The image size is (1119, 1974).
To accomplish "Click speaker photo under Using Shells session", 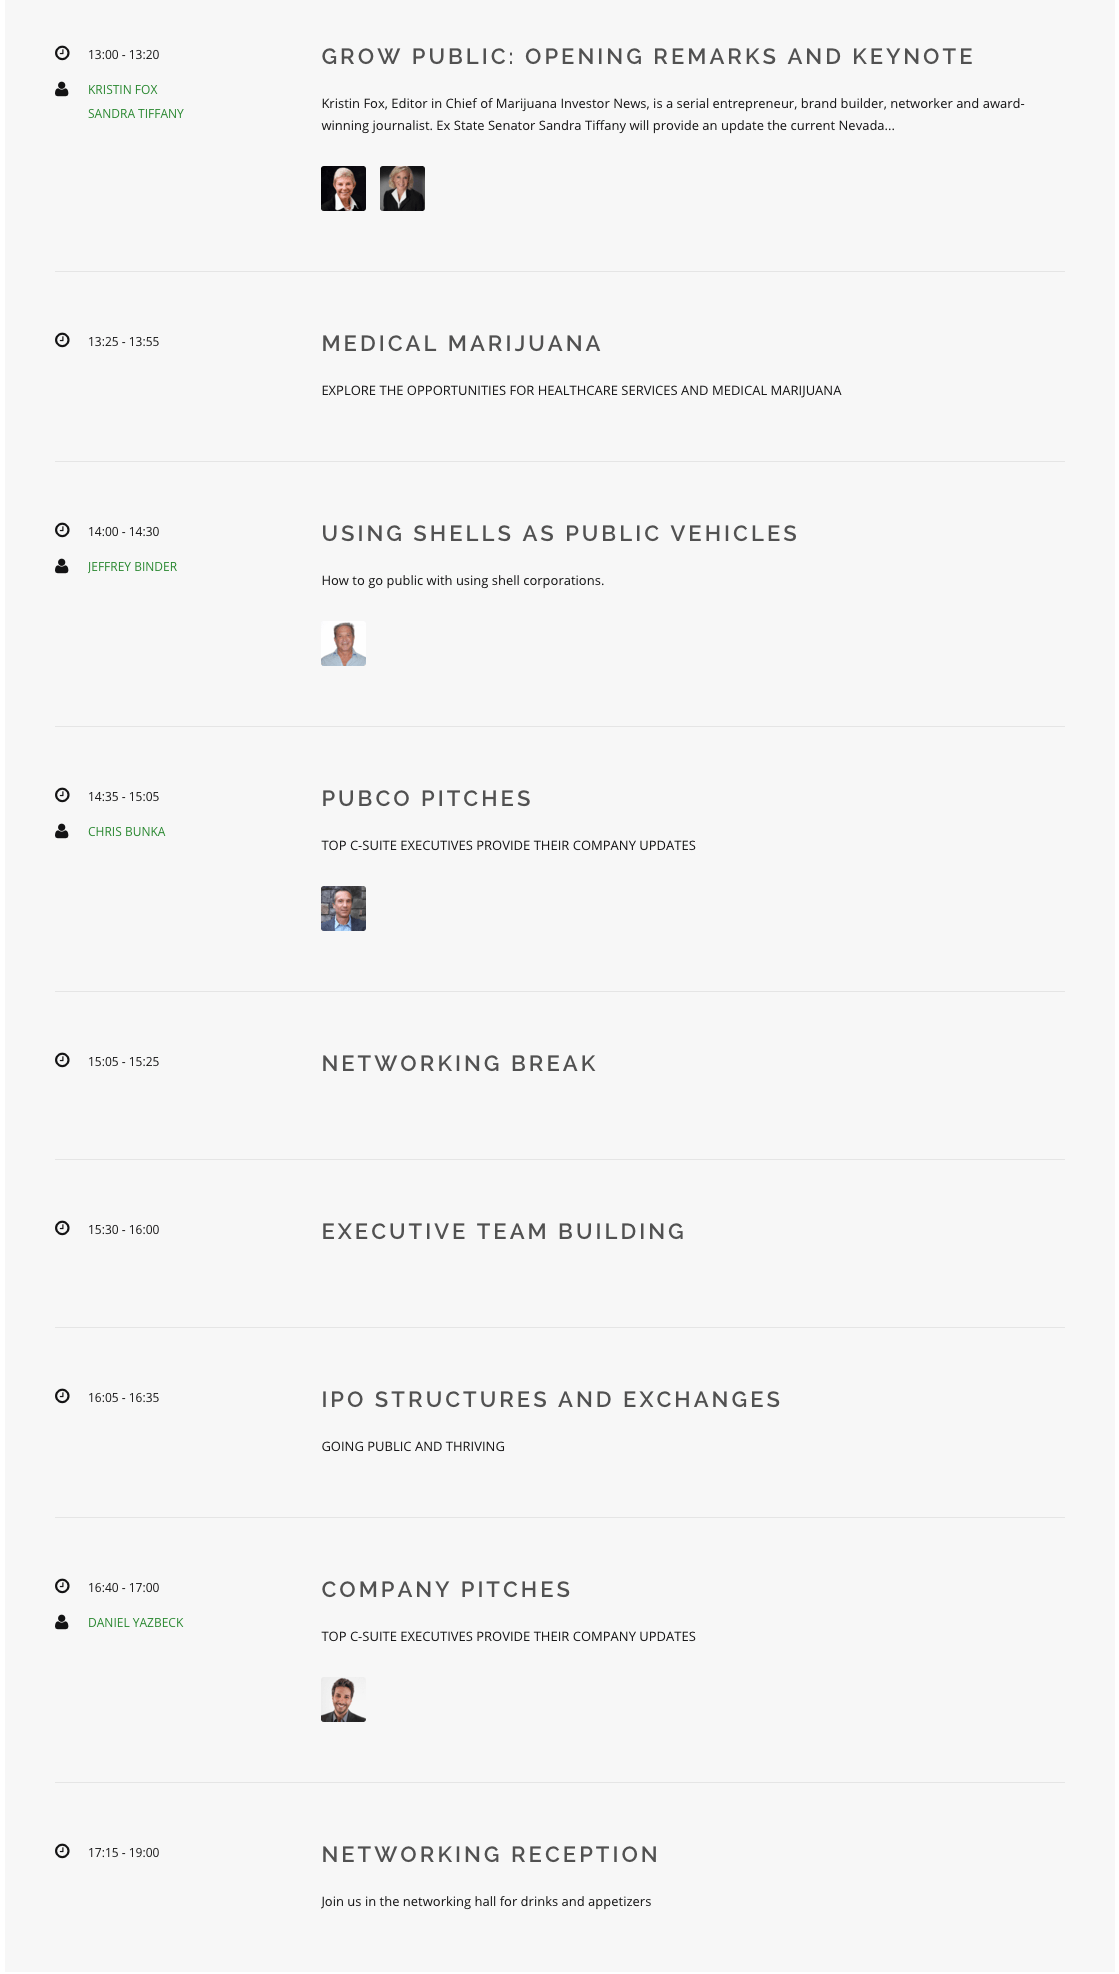I will (343, 643).
